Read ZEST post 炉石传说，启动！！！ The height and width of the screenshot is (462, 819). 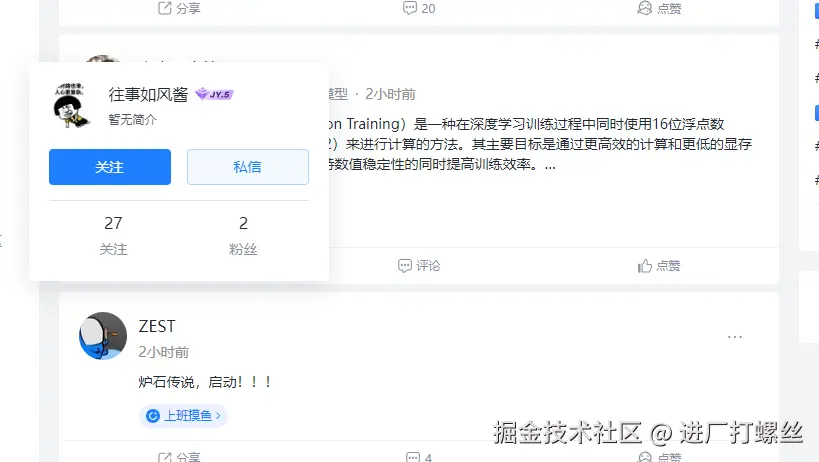[x=205, y=382]
